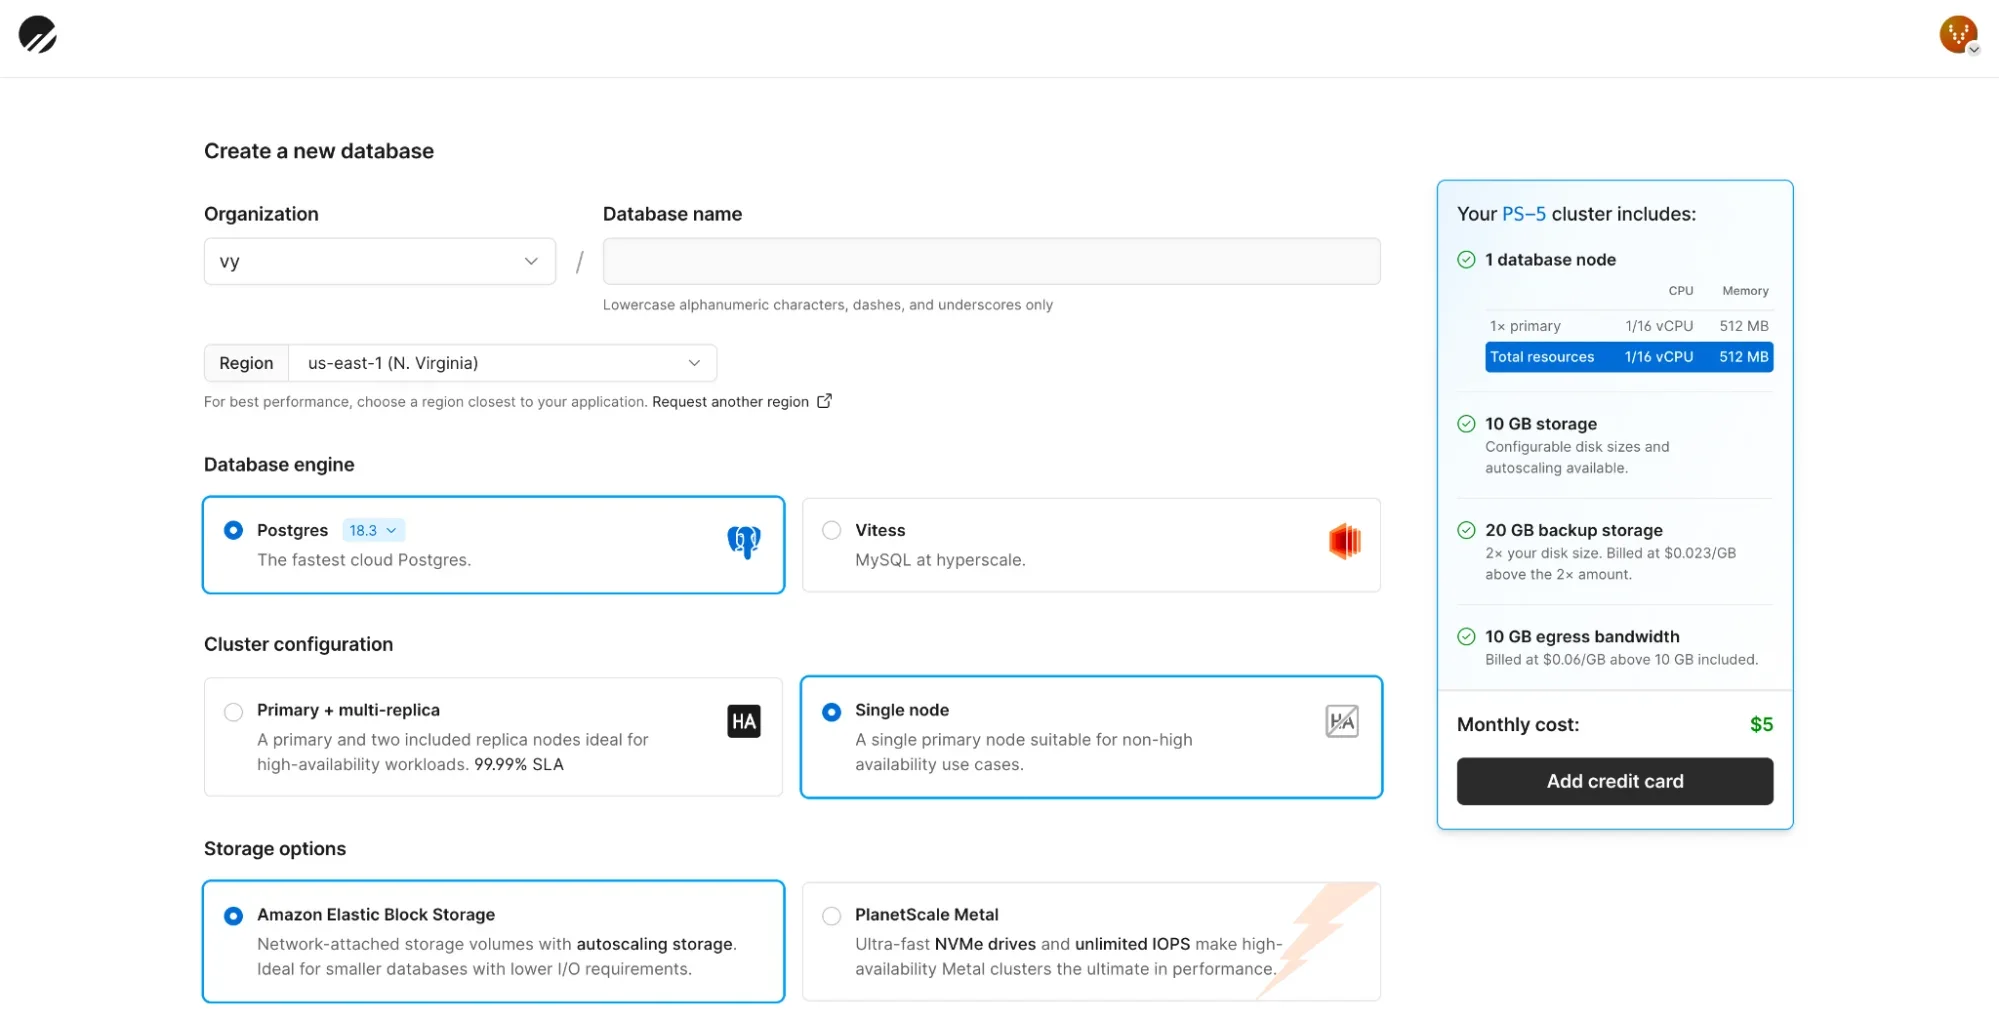Open the user avatar menu
Image resolution: width=1999 pixels, height=1027 pixels.
1958,35
